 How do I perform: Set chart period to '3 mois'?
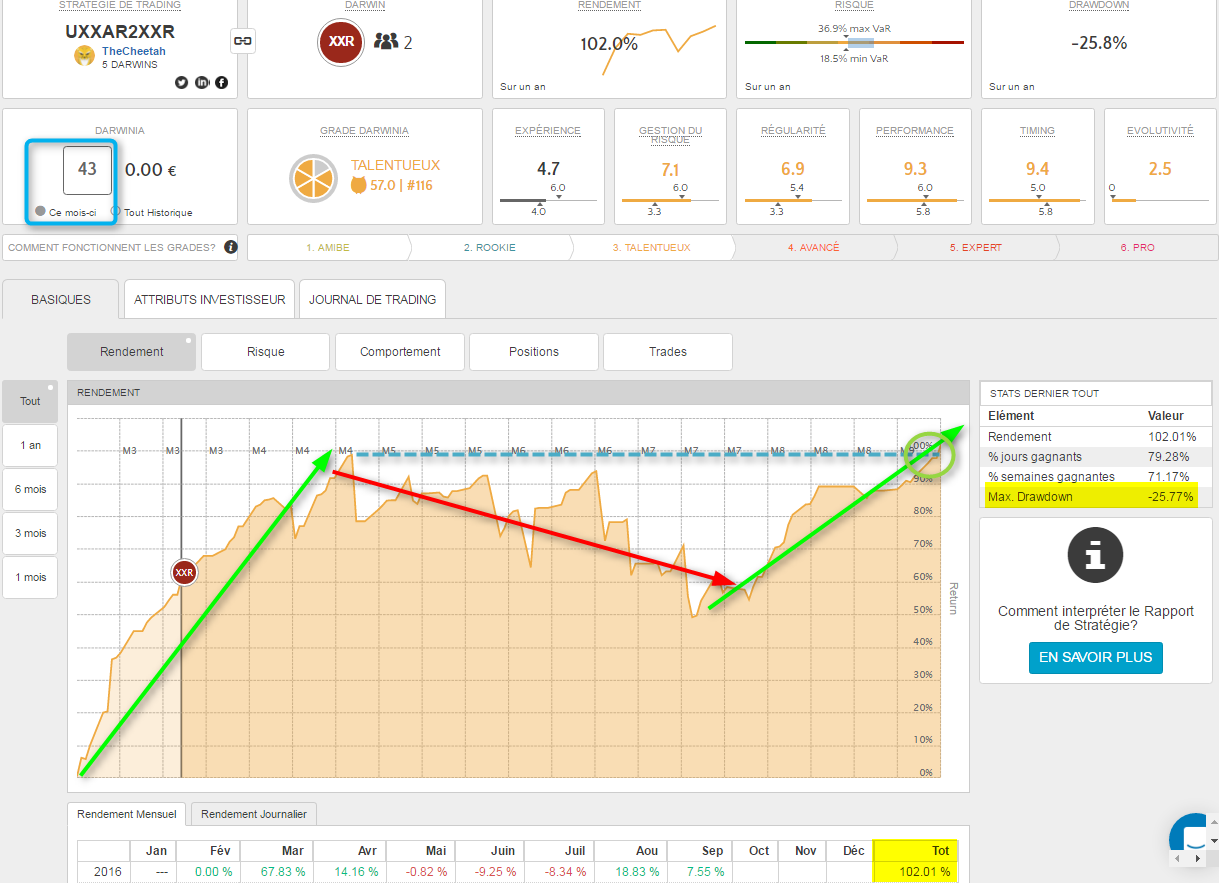point(31,533)
